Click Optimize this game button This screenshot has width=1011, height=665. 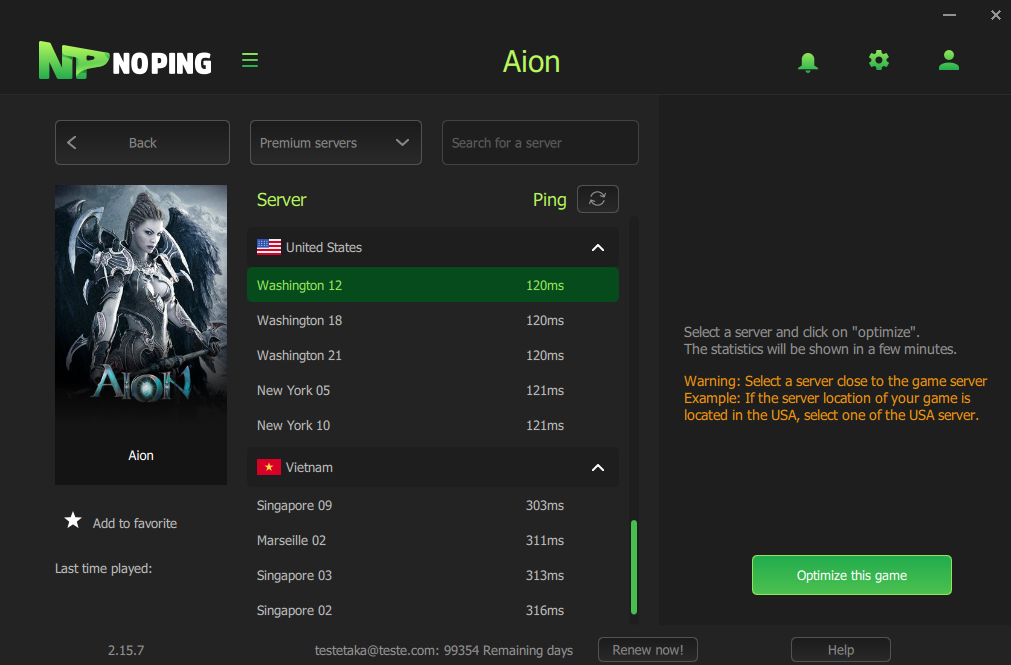(x=851, y=575)
